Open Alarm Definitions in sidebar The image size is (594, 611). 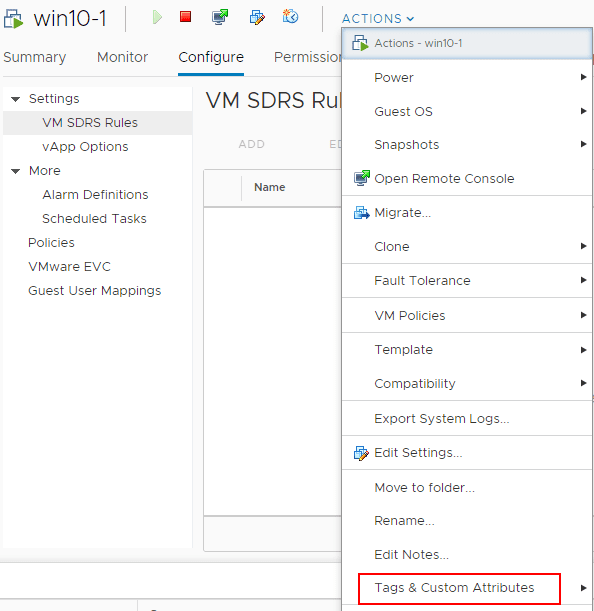click(x=97, y=194)
